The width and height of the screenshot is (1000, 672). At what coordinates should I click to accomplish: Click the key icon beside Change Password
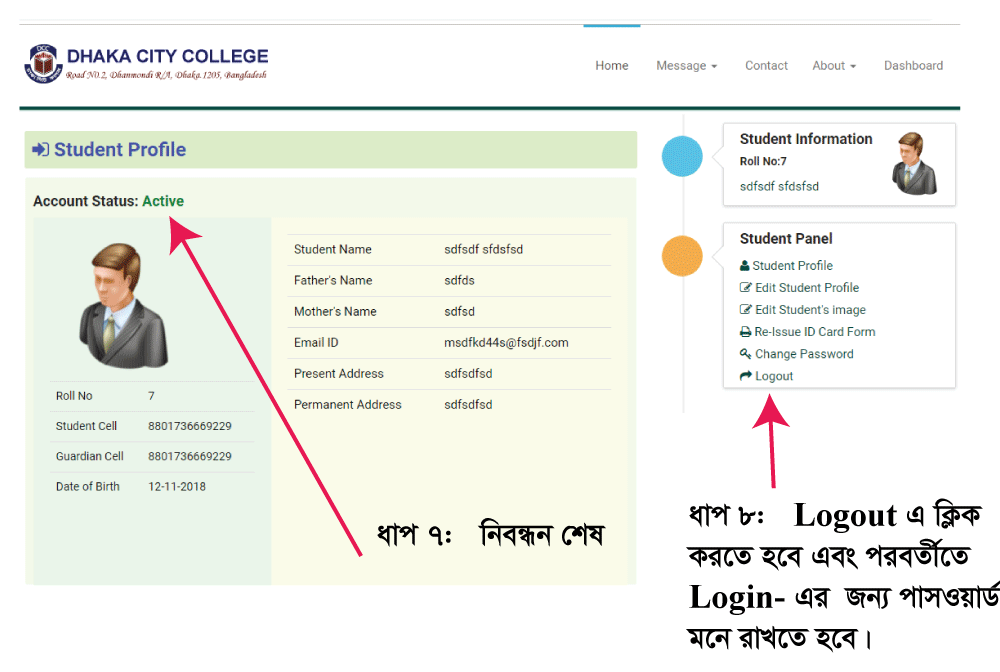pos(745,354)
